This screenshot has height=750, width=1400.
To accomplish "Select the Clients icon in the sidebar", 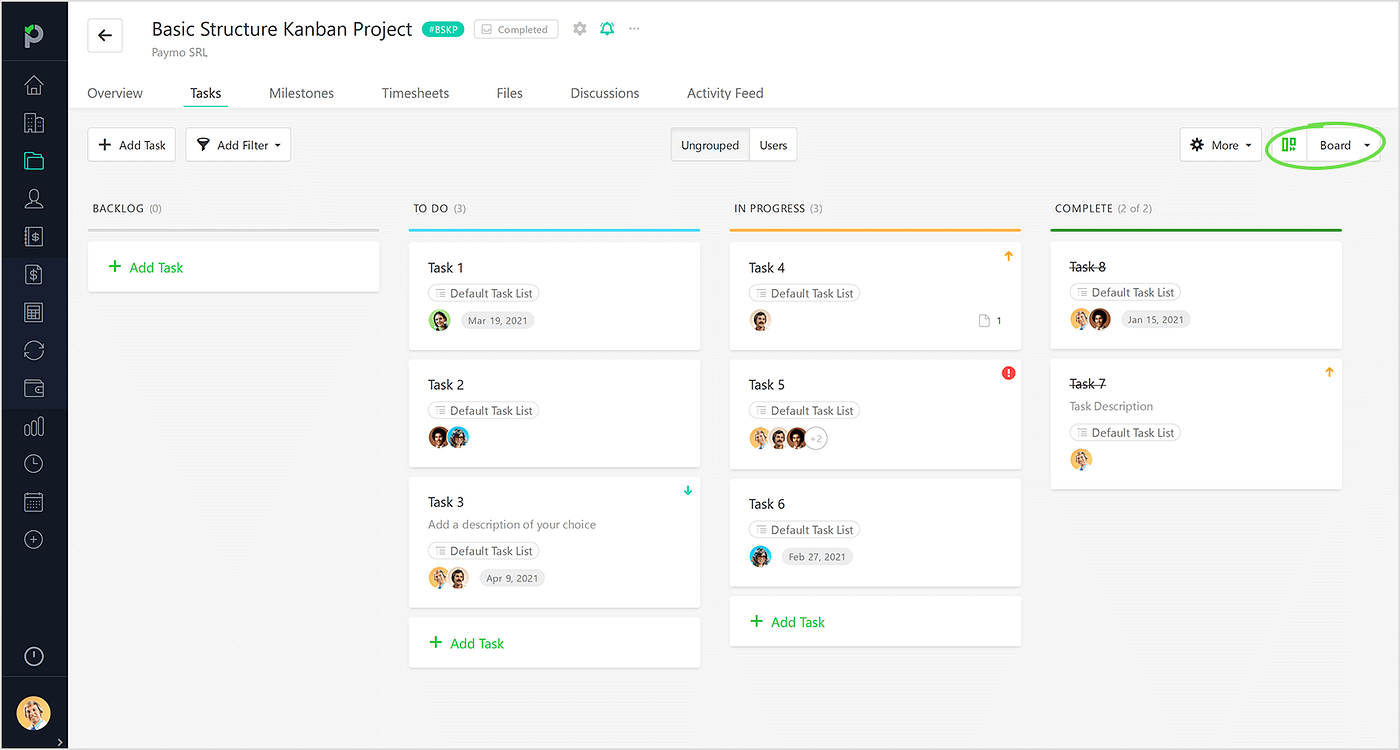I will tap(34, 198).
